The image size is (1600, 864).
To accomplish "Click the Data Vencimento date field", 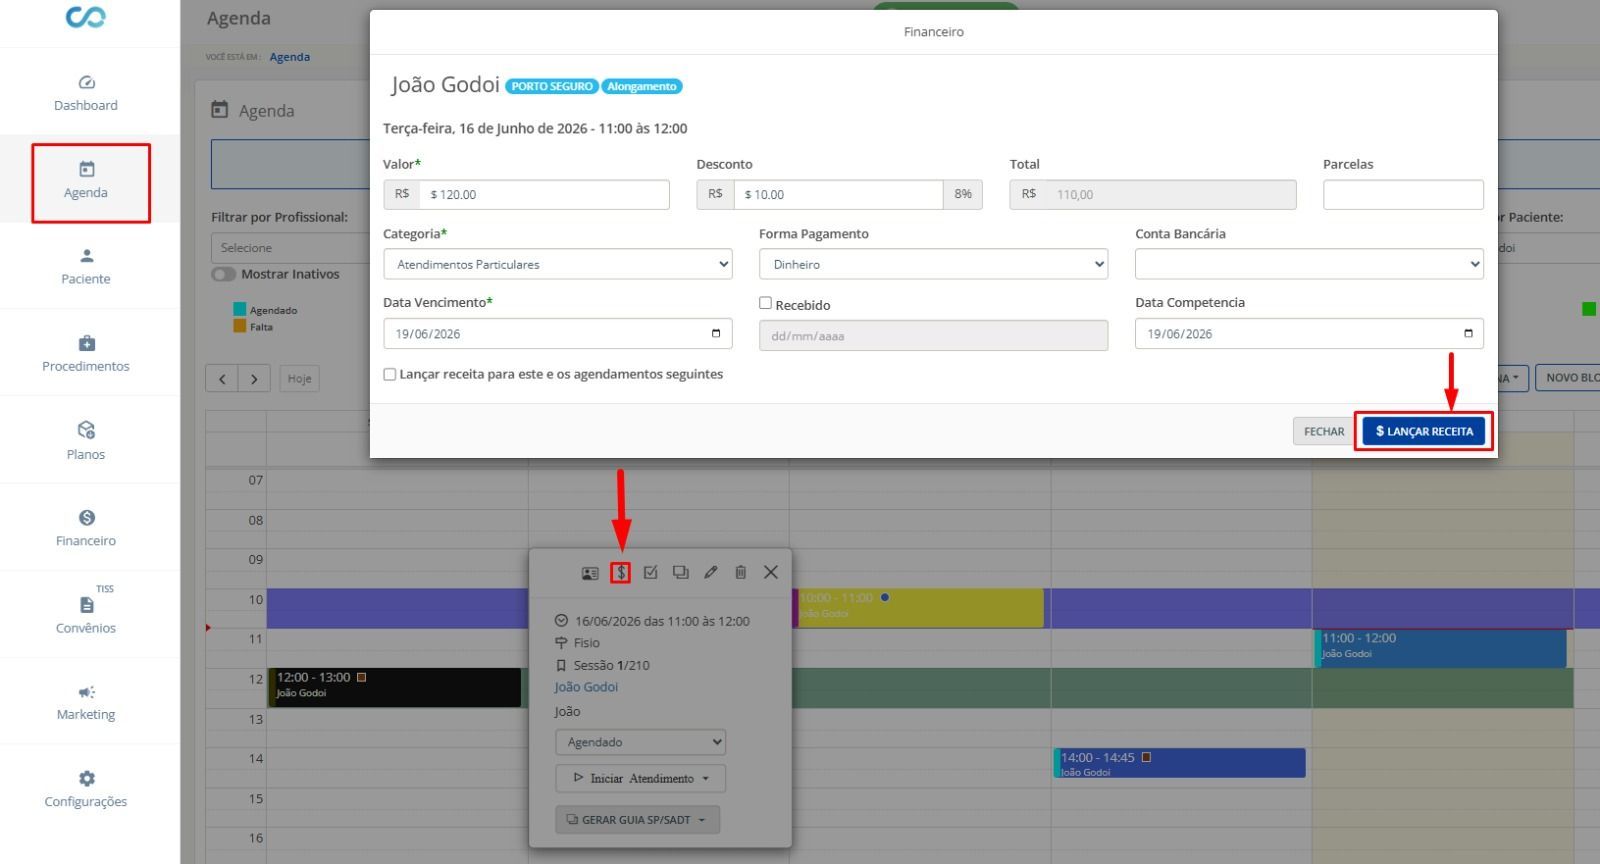I will coord(558,333).
